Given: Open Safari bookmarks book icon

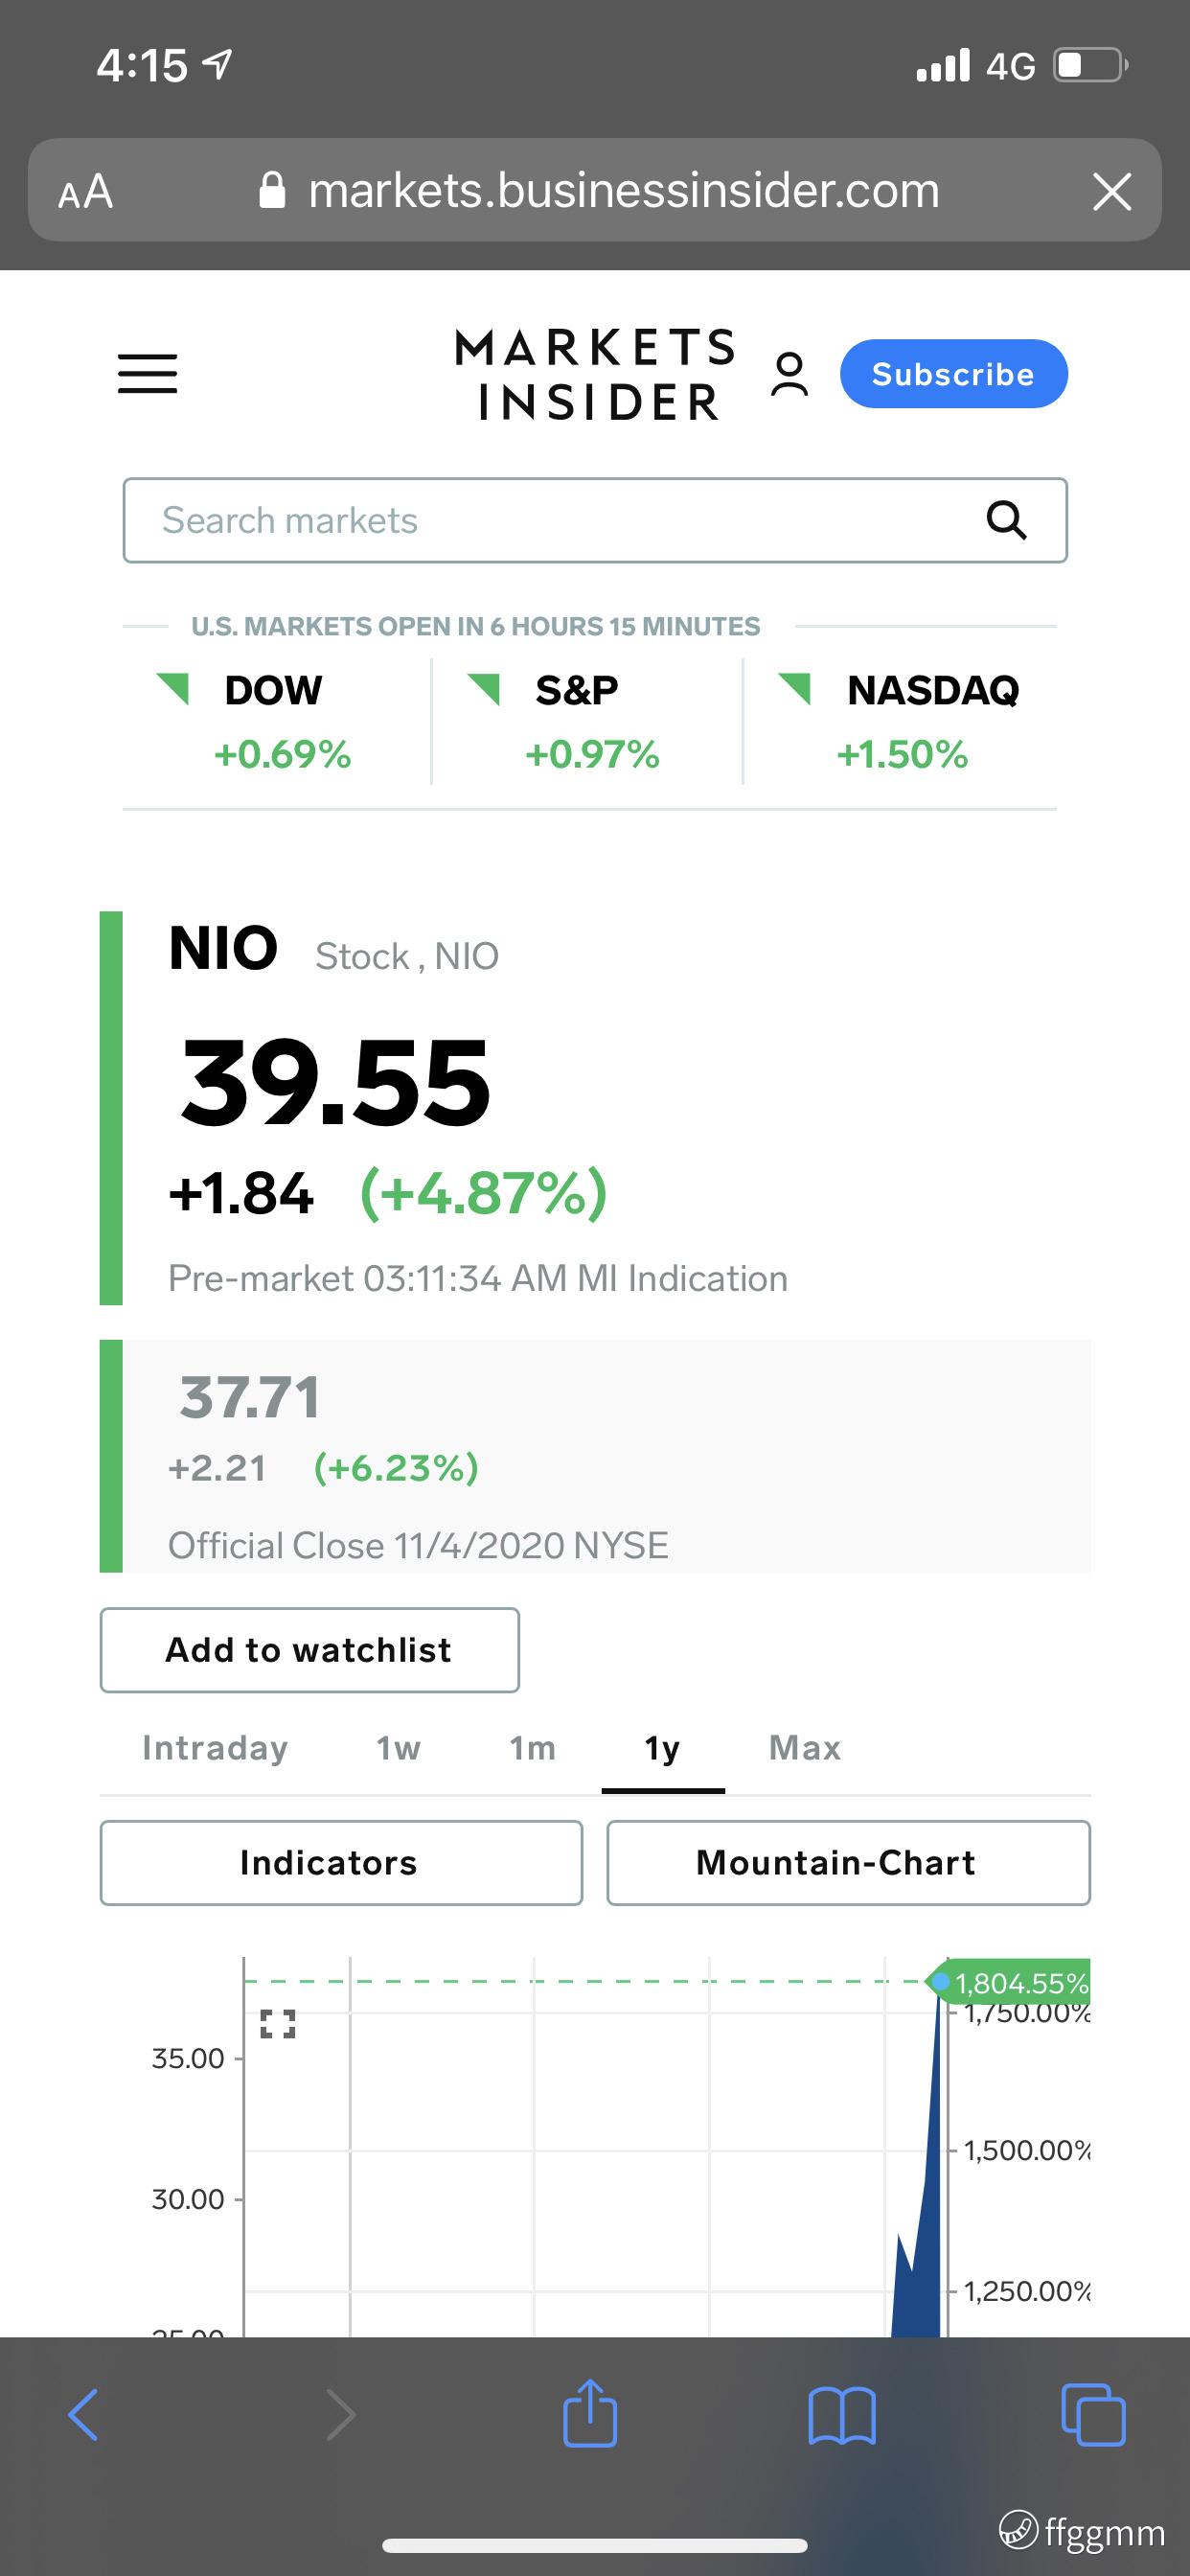Looking at the screenshot, I should coord(842,2416).
